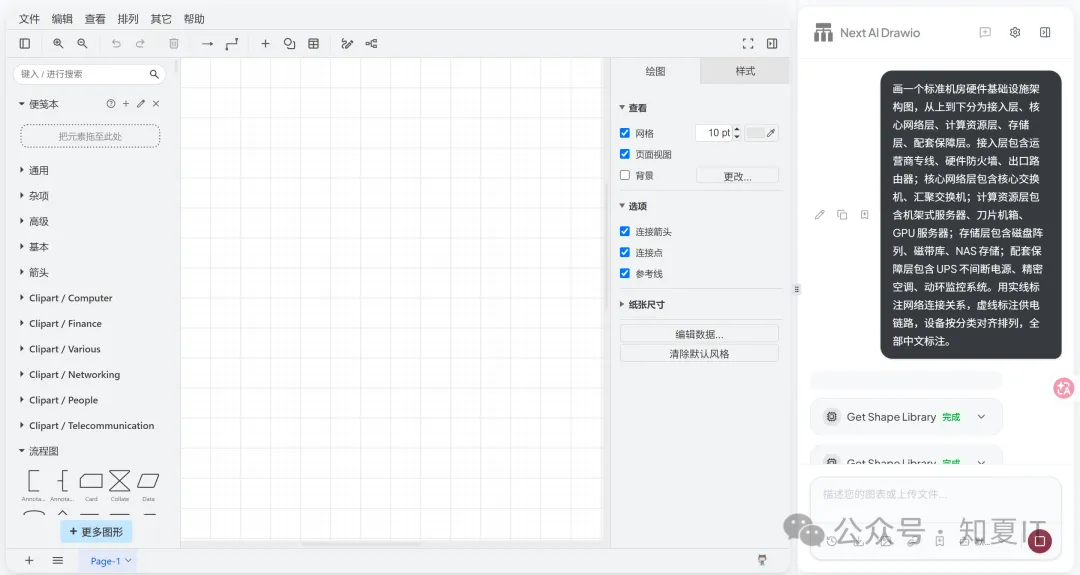The width and height of the screenshot is (1080, 575).
Task: Toggle the format panel icon
Action: 772,43
